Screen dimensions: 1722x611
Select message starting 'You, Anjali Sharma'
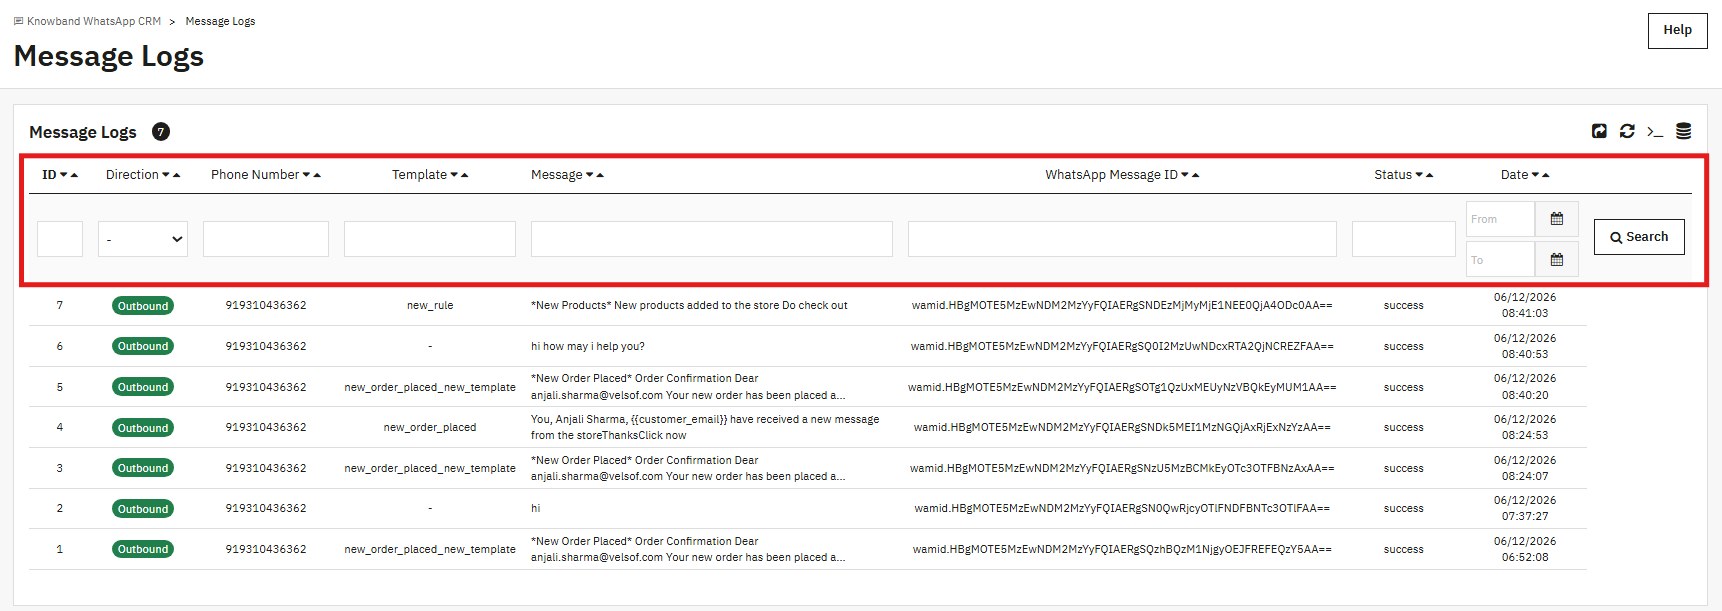(x=705, y=428)
